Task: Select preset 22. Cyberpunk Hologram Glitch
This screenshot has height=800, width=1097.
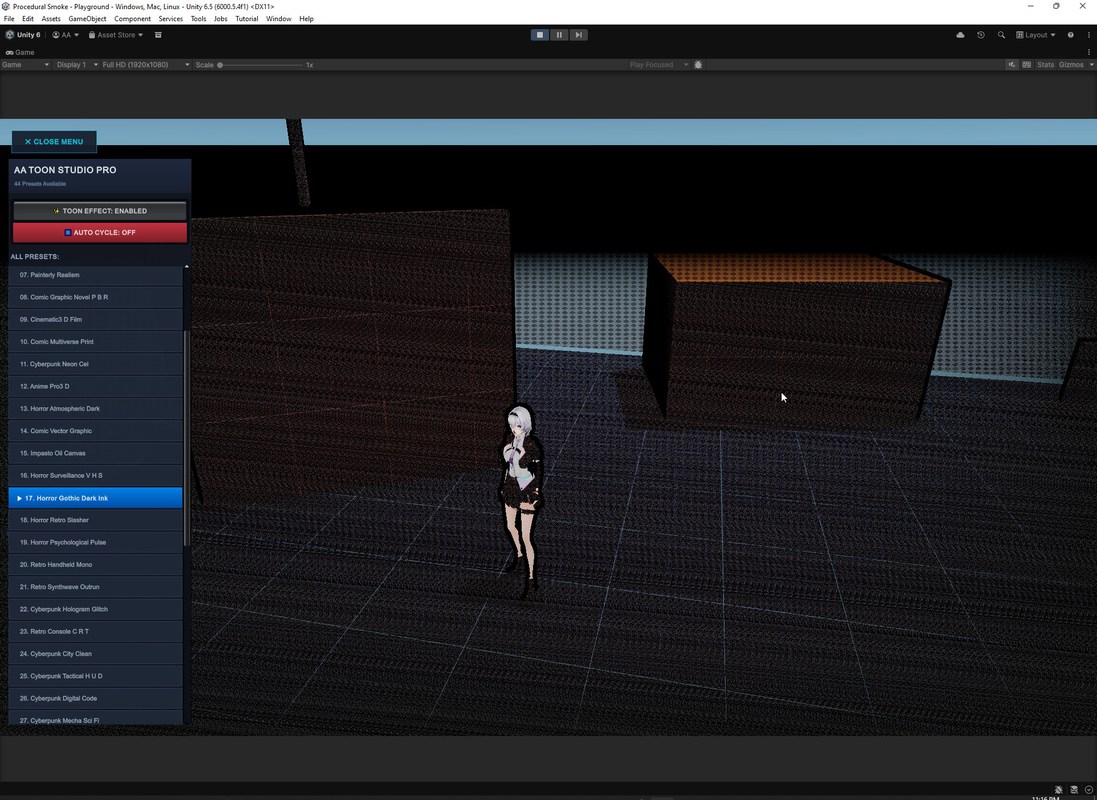Action: click(95, 609)
